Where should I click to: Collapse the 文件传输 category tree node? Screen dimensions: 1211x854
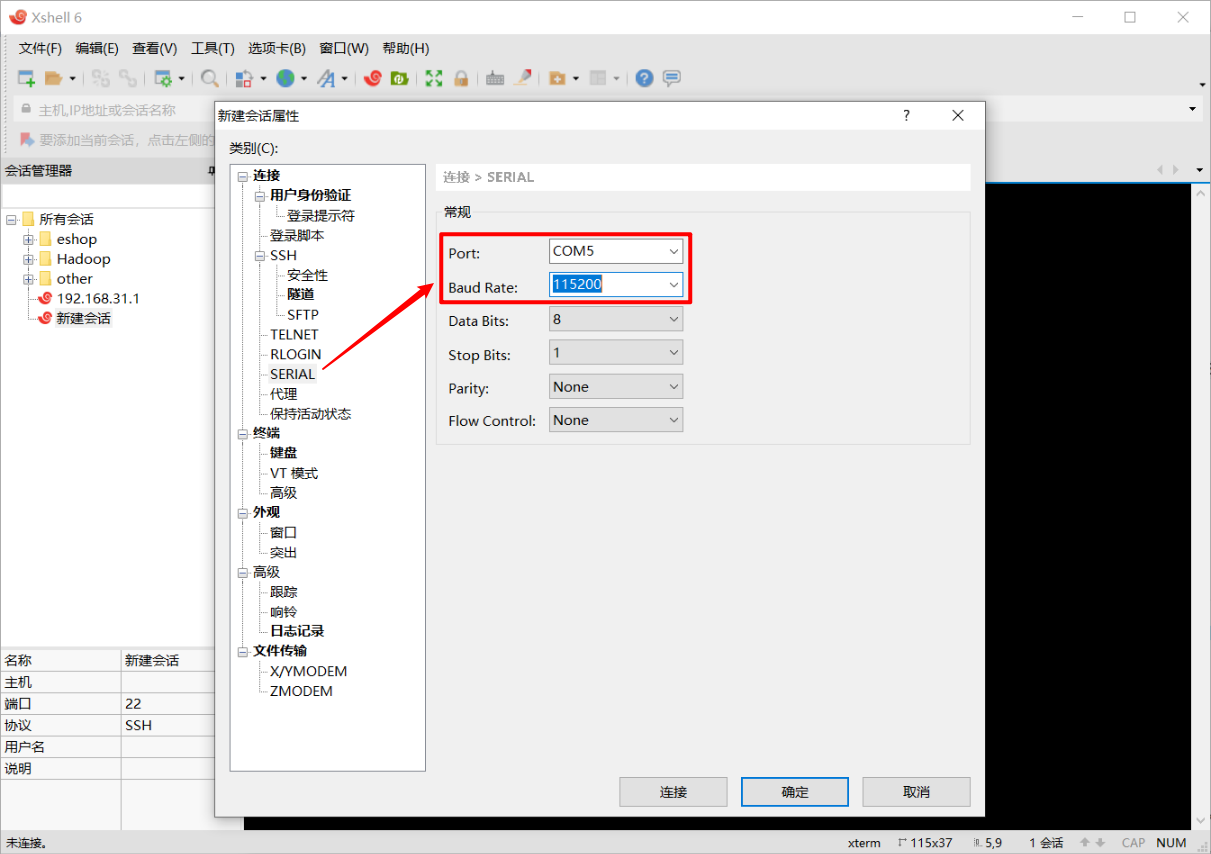coord(243,652)
